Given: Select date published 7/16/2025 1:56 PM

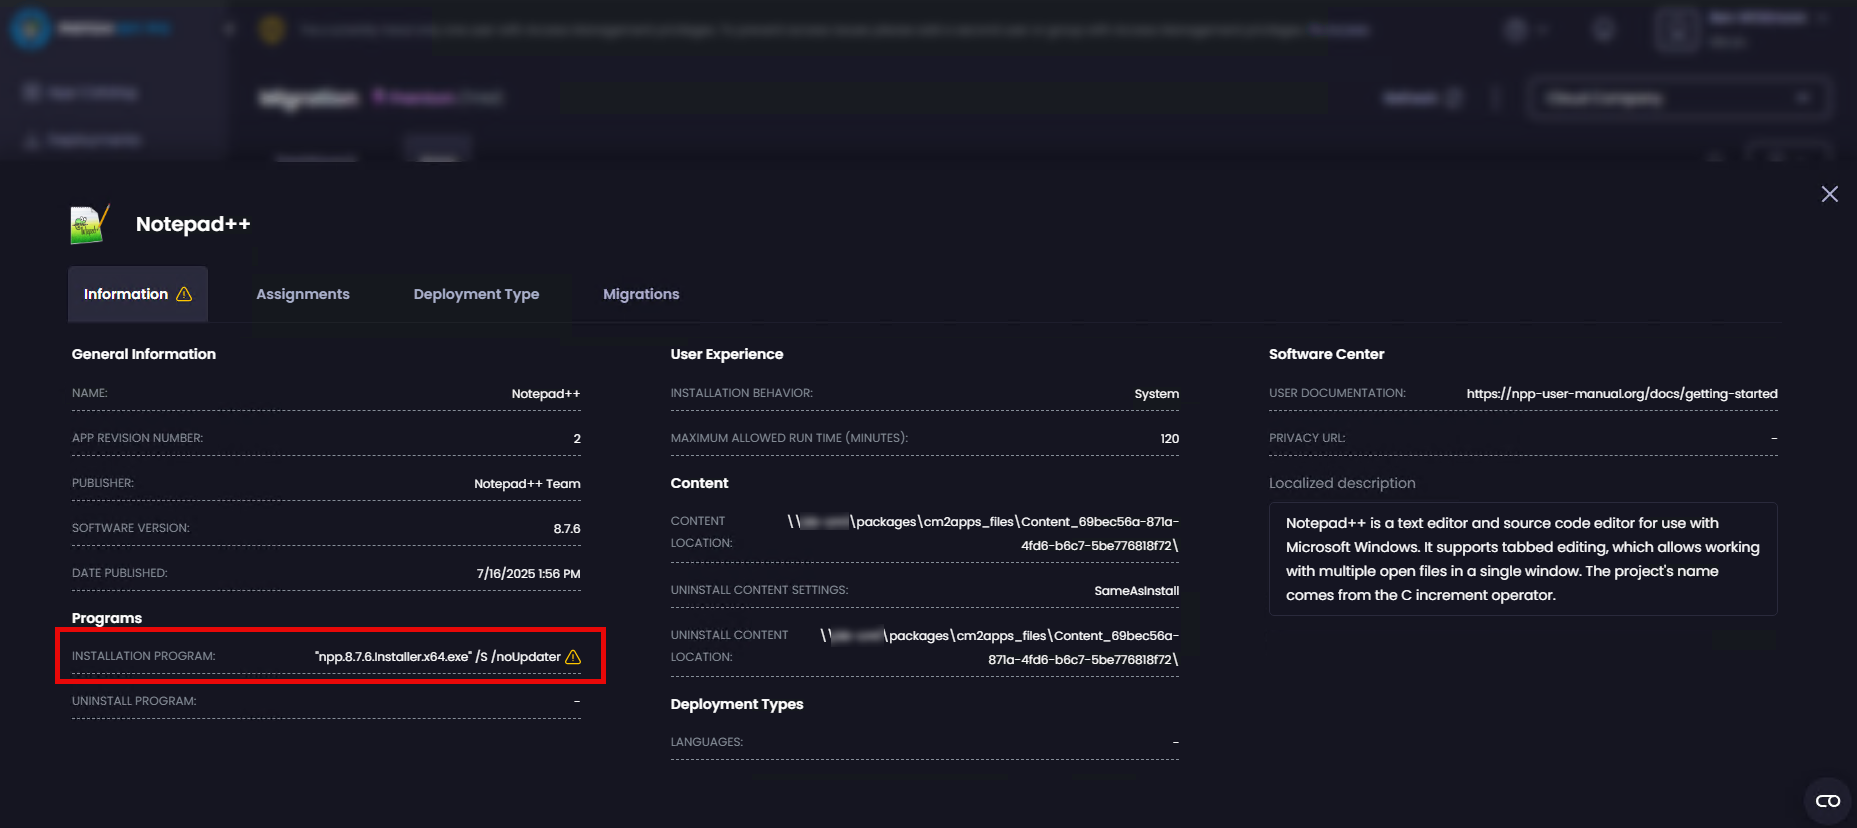Looking at the screenshot, I should [528, 574].
